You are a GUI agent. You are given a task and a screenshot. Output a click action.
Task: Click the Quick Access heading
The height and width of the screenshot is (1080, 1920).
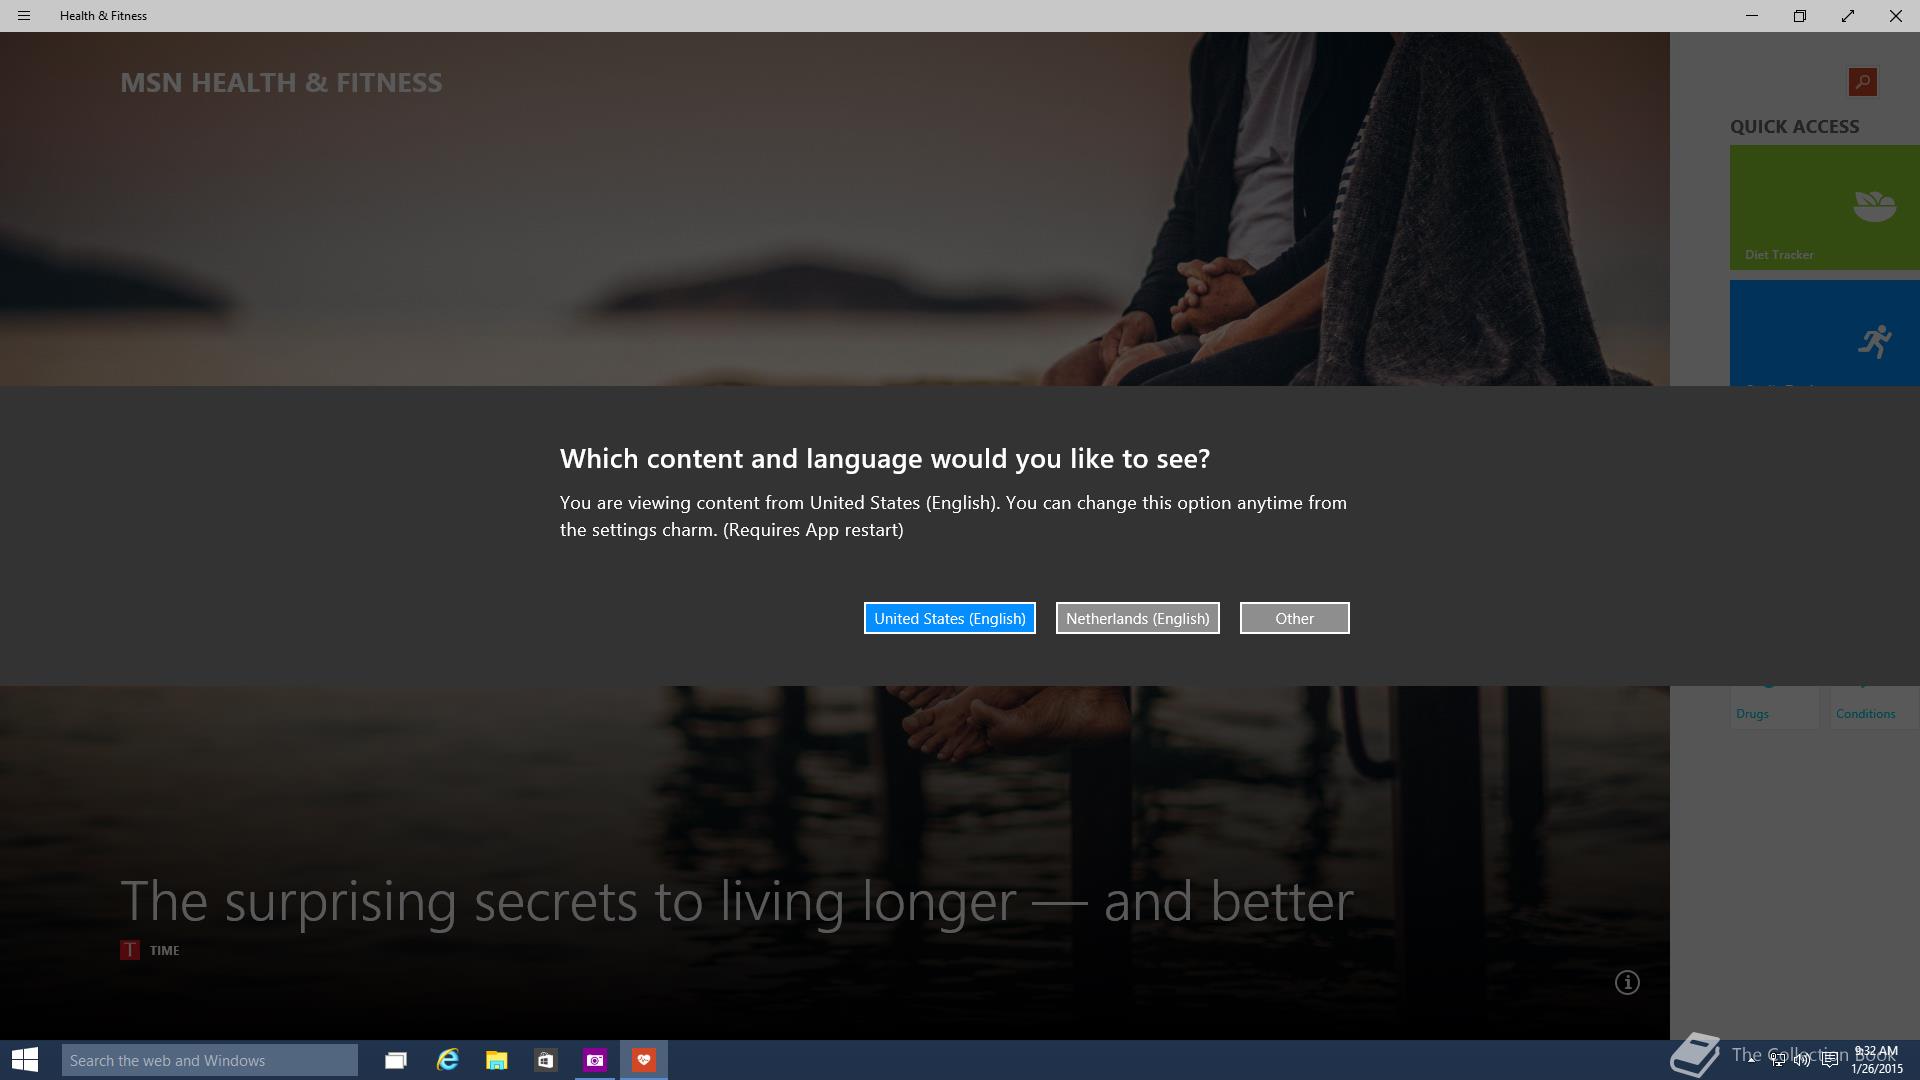point(1794,127)
